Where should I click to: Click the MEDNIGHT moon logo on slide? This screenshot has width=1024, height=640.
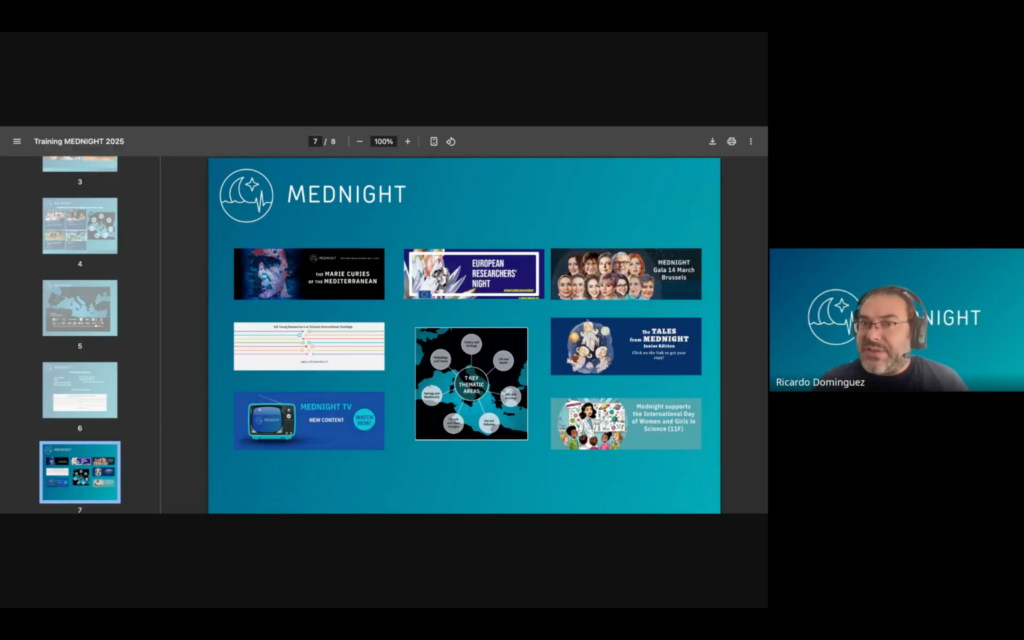pyautogui.click(x=246, y=195)
